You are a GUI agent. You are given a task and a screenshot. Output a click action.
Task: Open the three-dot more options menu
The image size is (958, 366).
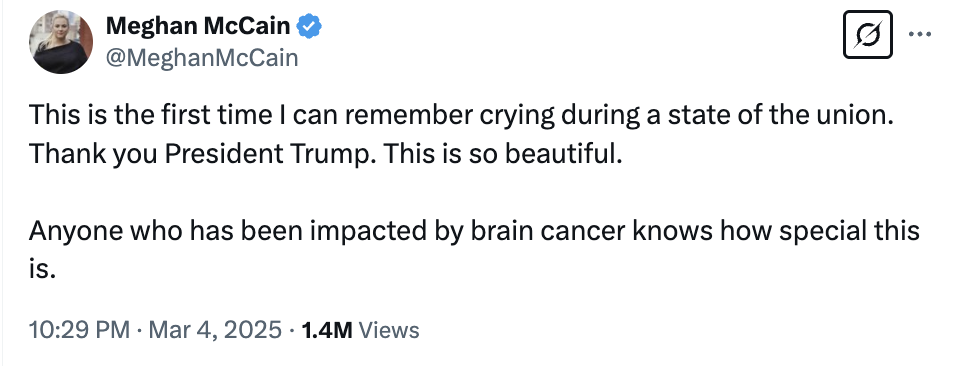(x=920, y=34)
